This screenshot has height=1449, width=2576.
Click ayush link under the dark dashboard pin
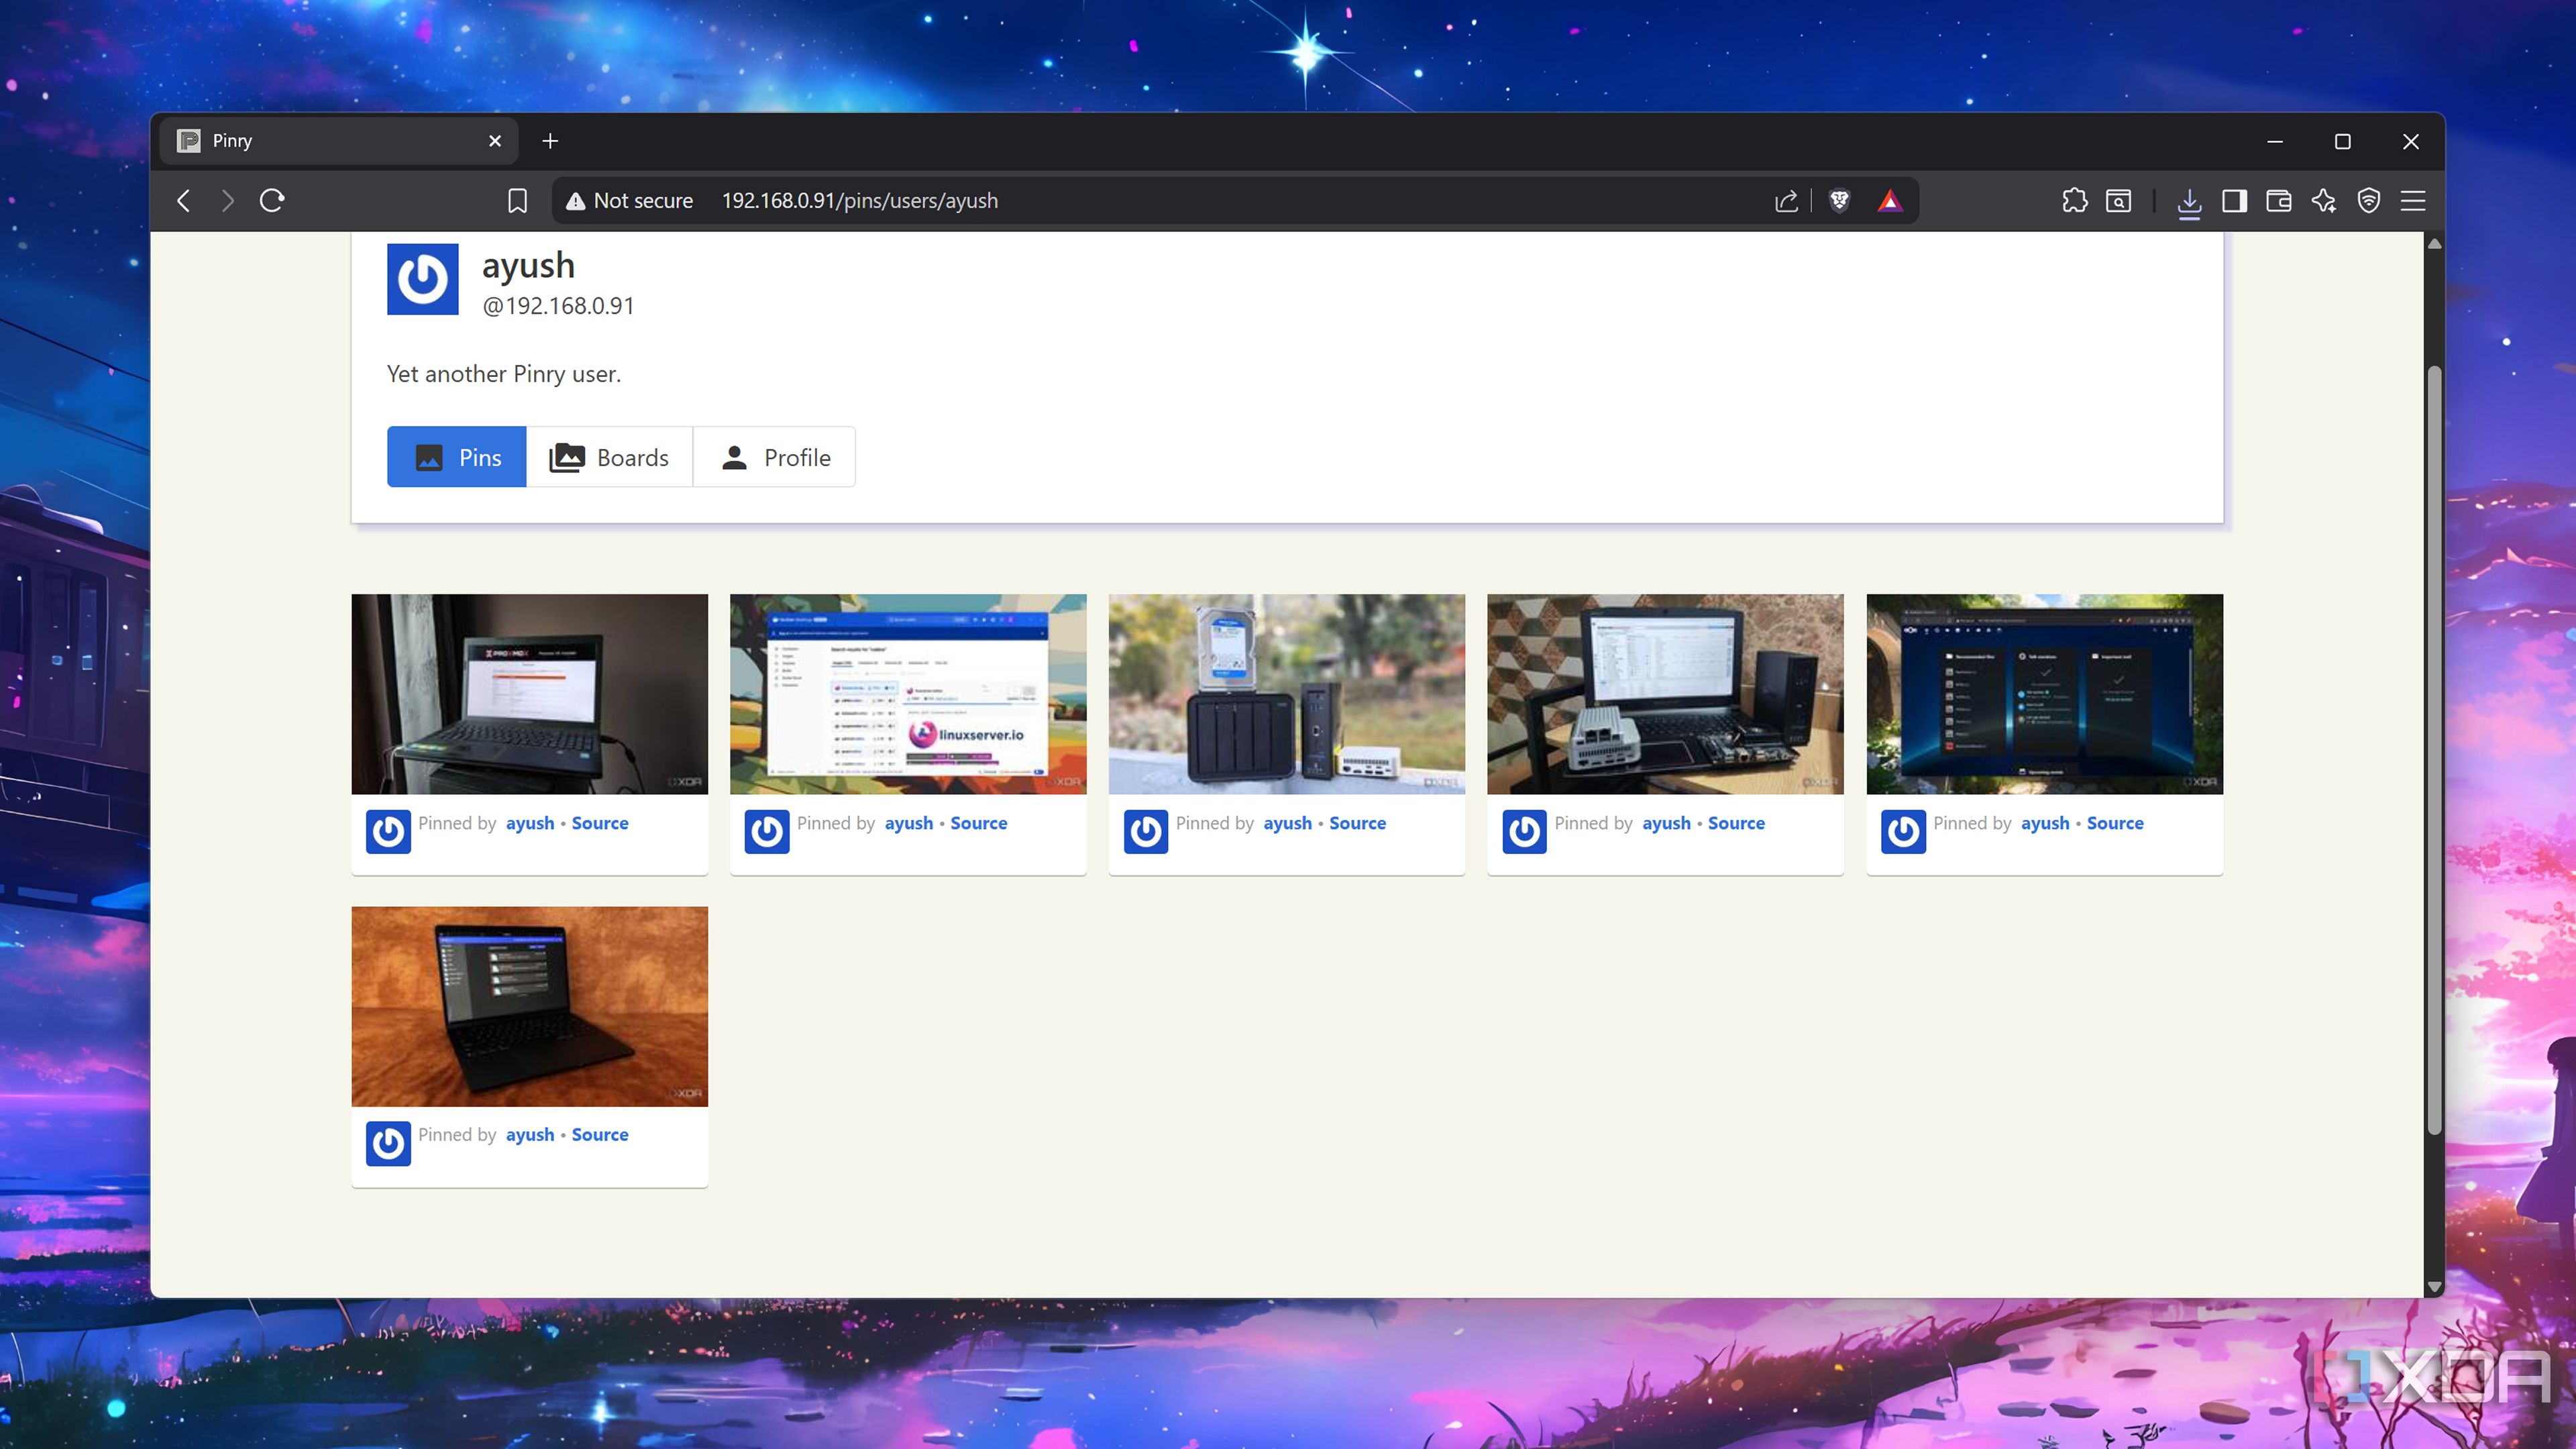[2045, 823]
